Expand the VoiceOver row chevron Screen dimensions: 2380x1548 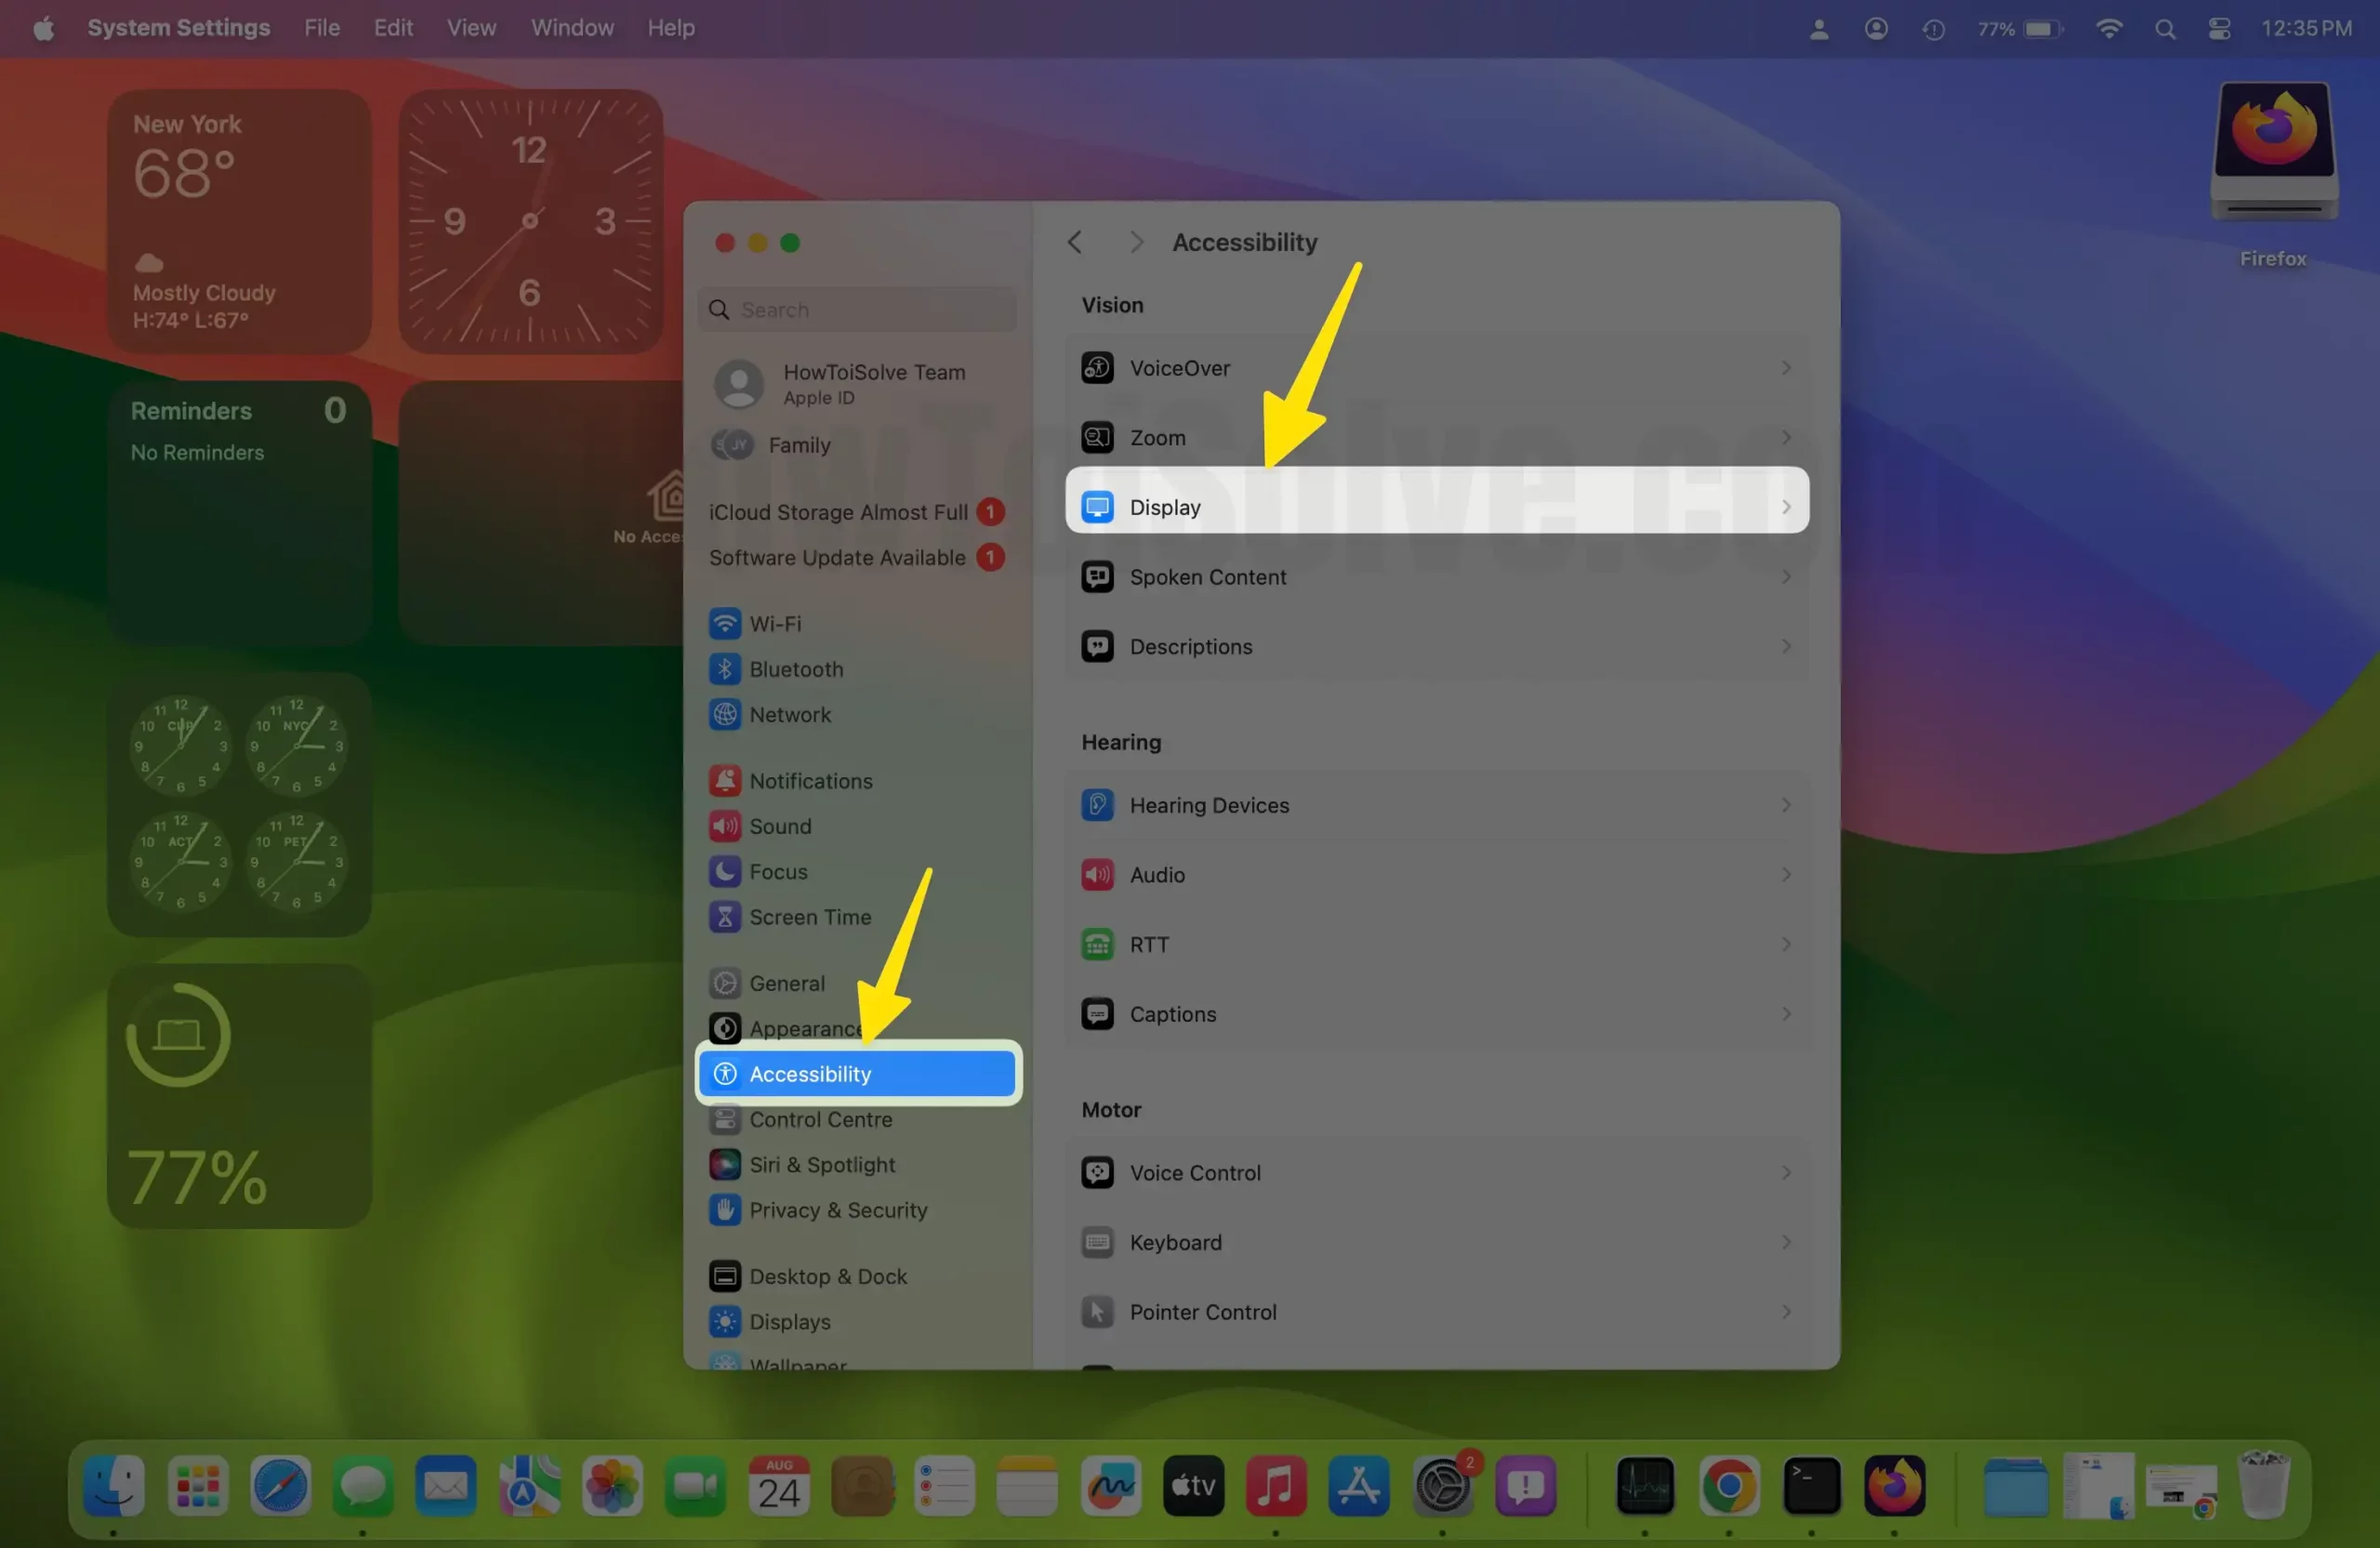click(1786, 368)
